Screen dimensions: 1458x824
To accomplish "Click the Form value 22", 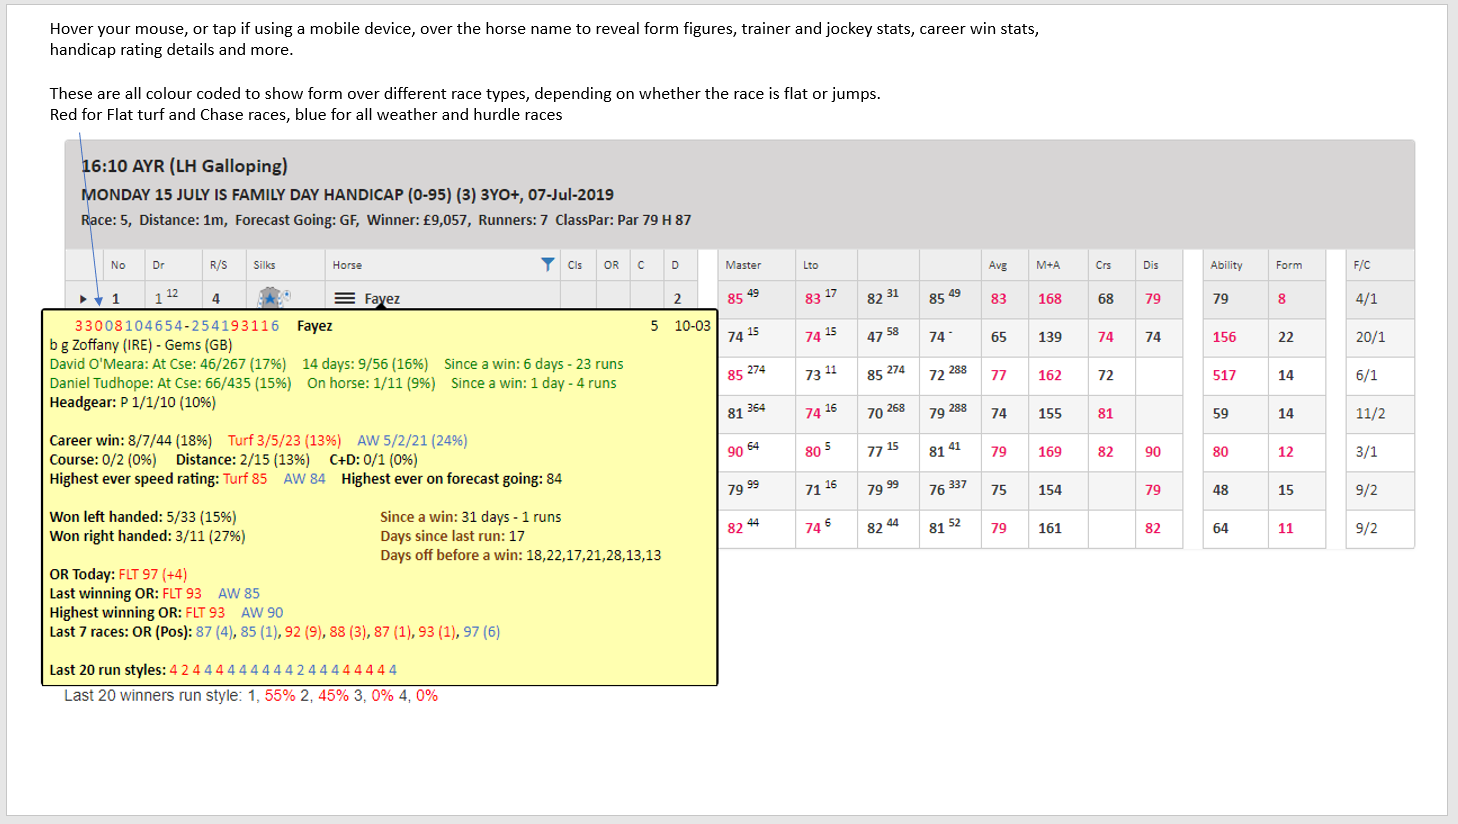I will (1286, 337).
